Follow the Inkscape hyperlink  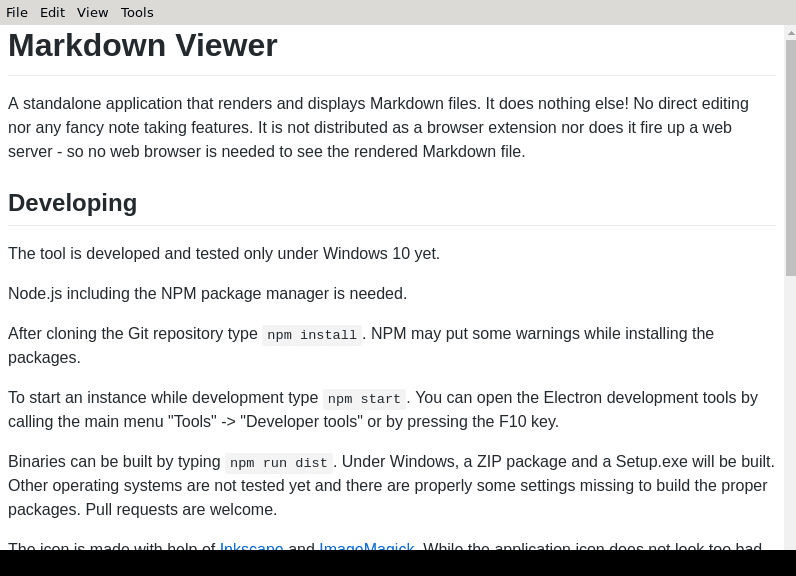coord(251,547)
